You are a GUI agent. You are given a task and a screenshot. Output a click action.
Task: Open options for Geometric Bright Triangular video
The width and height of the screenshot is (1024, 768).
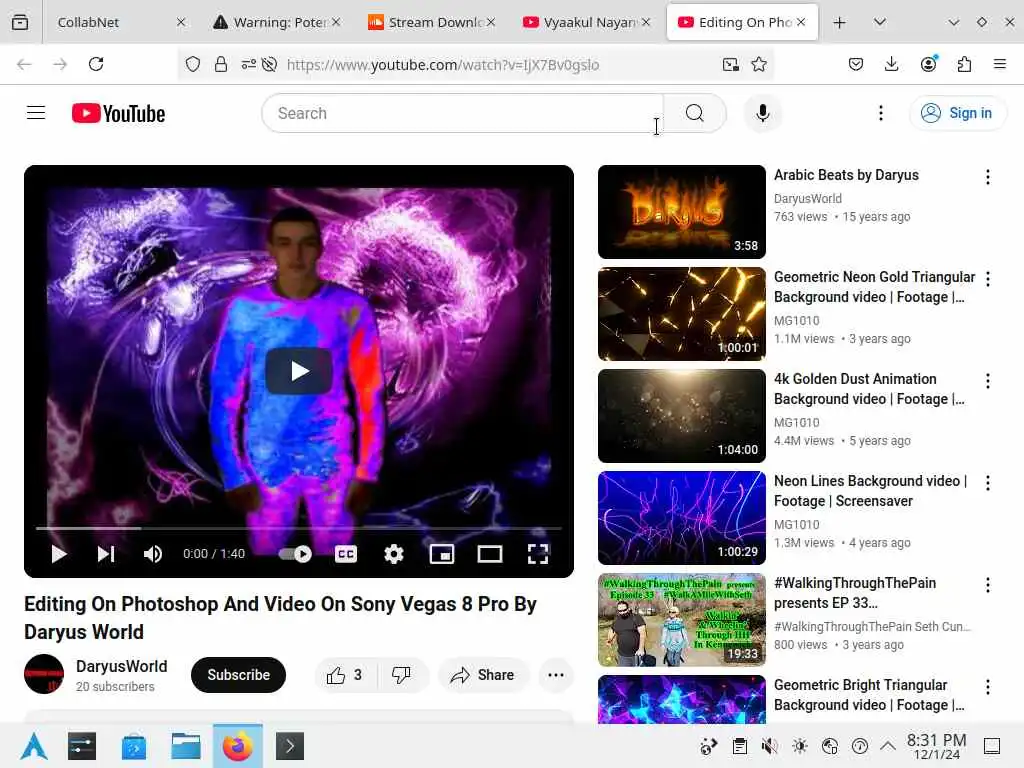tap(987, 686)
